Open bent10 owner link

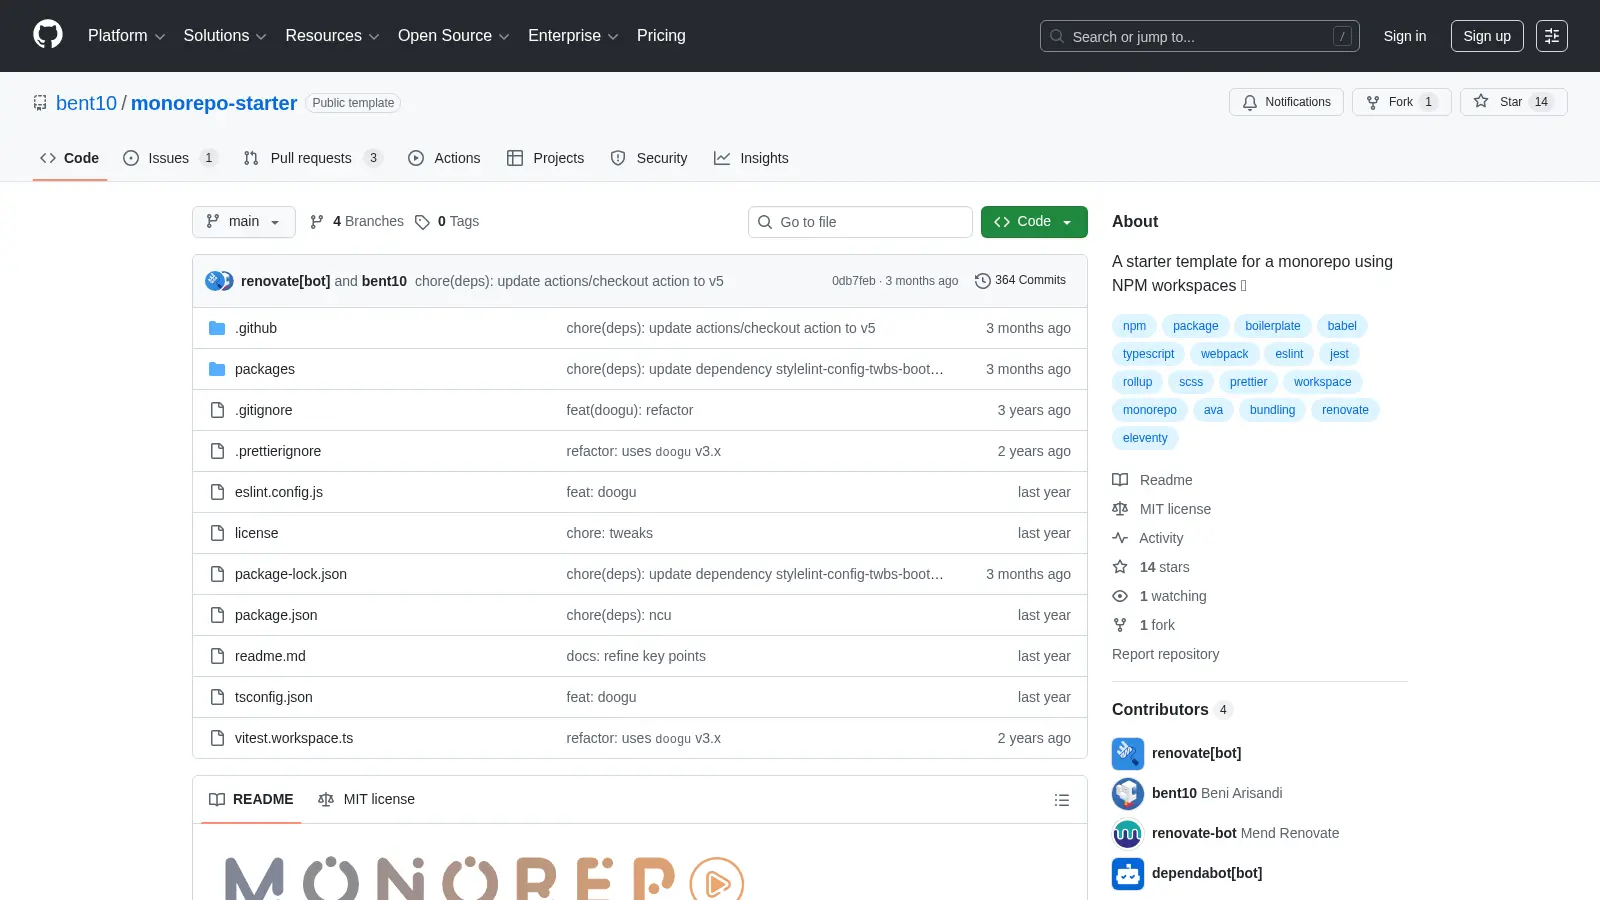(86, 103)
